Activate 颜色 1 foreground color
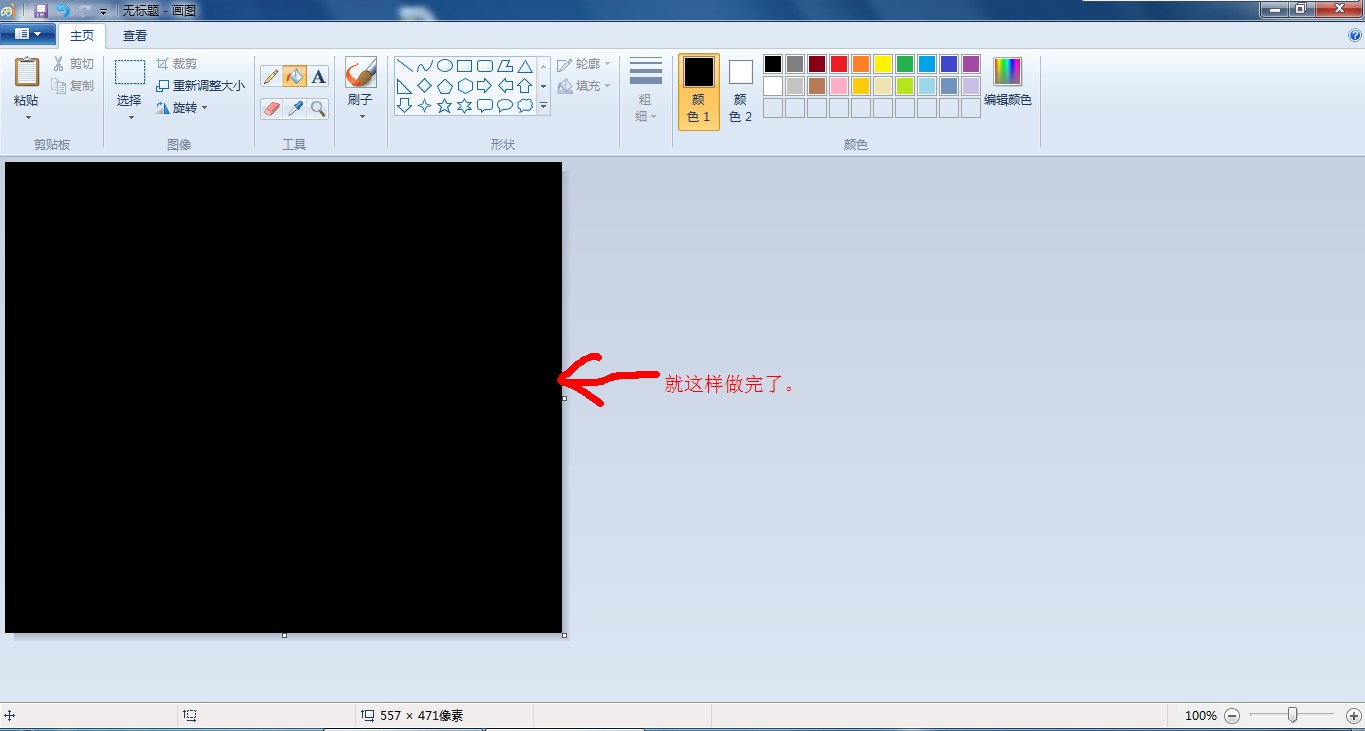This screenshot has width=1365, height=731. 699,91
